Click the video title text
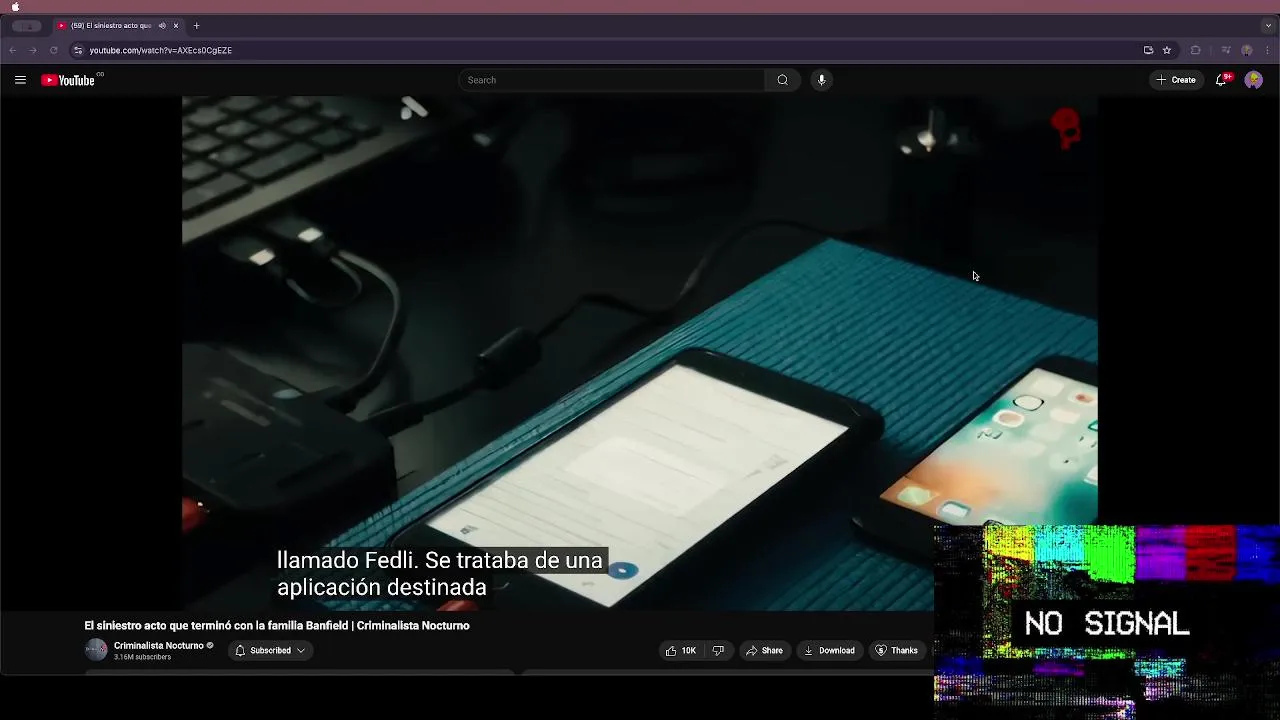This screenshot has width=1280, height=720. (277, 626)
